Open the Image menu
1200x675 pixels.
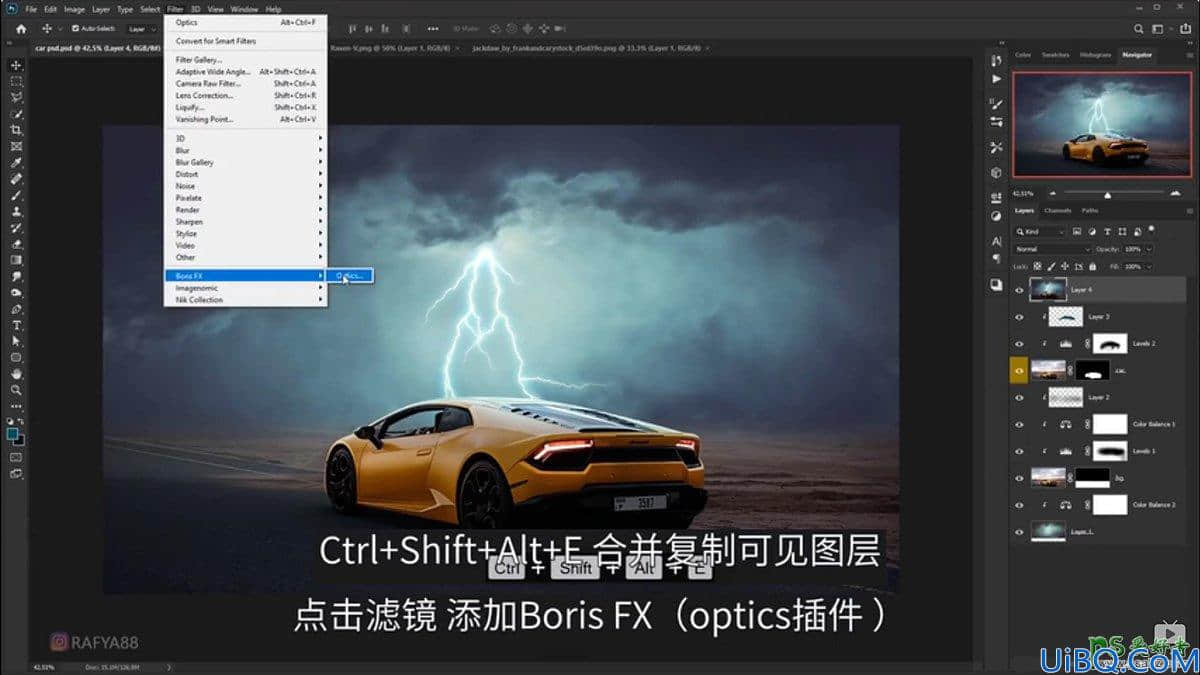pyautogui.click(x=74, y=9)
